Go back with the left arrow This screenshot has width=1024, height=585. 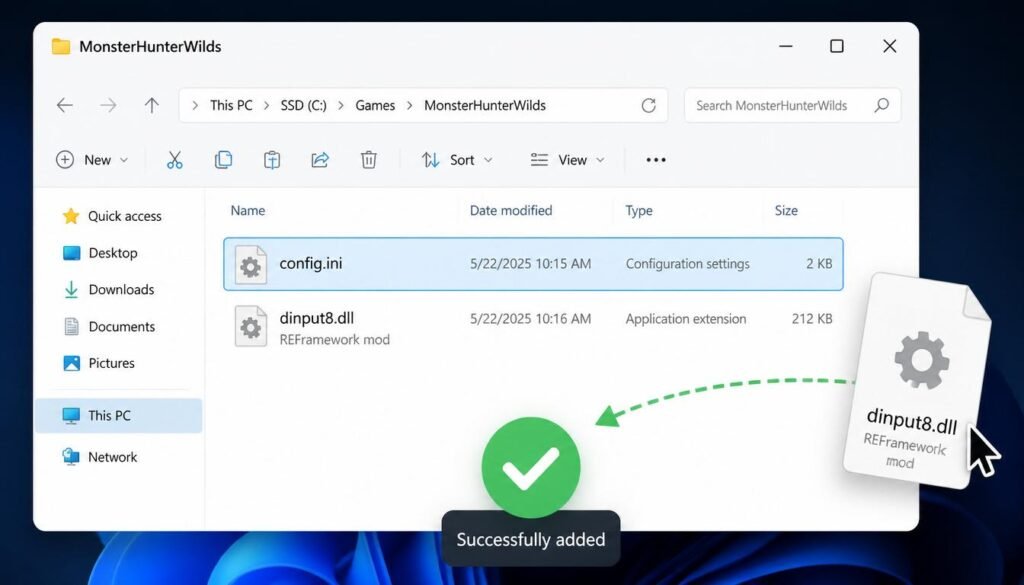pyautogui.click(x=65, y=105)
